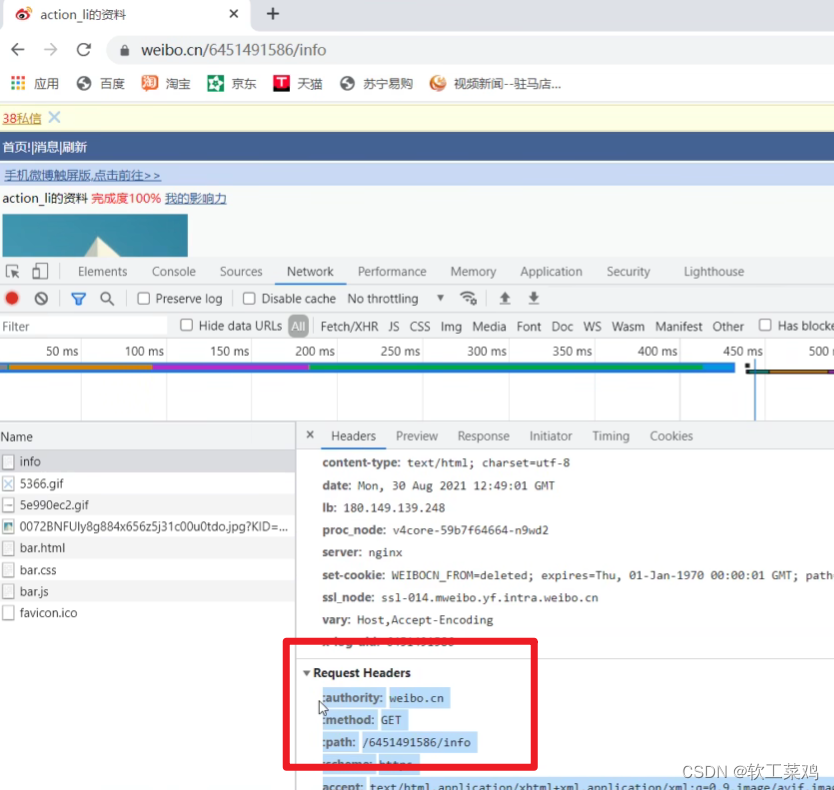Select the favicon.ico request
Viewport: 834px width, 790px height.
[147, 613]
